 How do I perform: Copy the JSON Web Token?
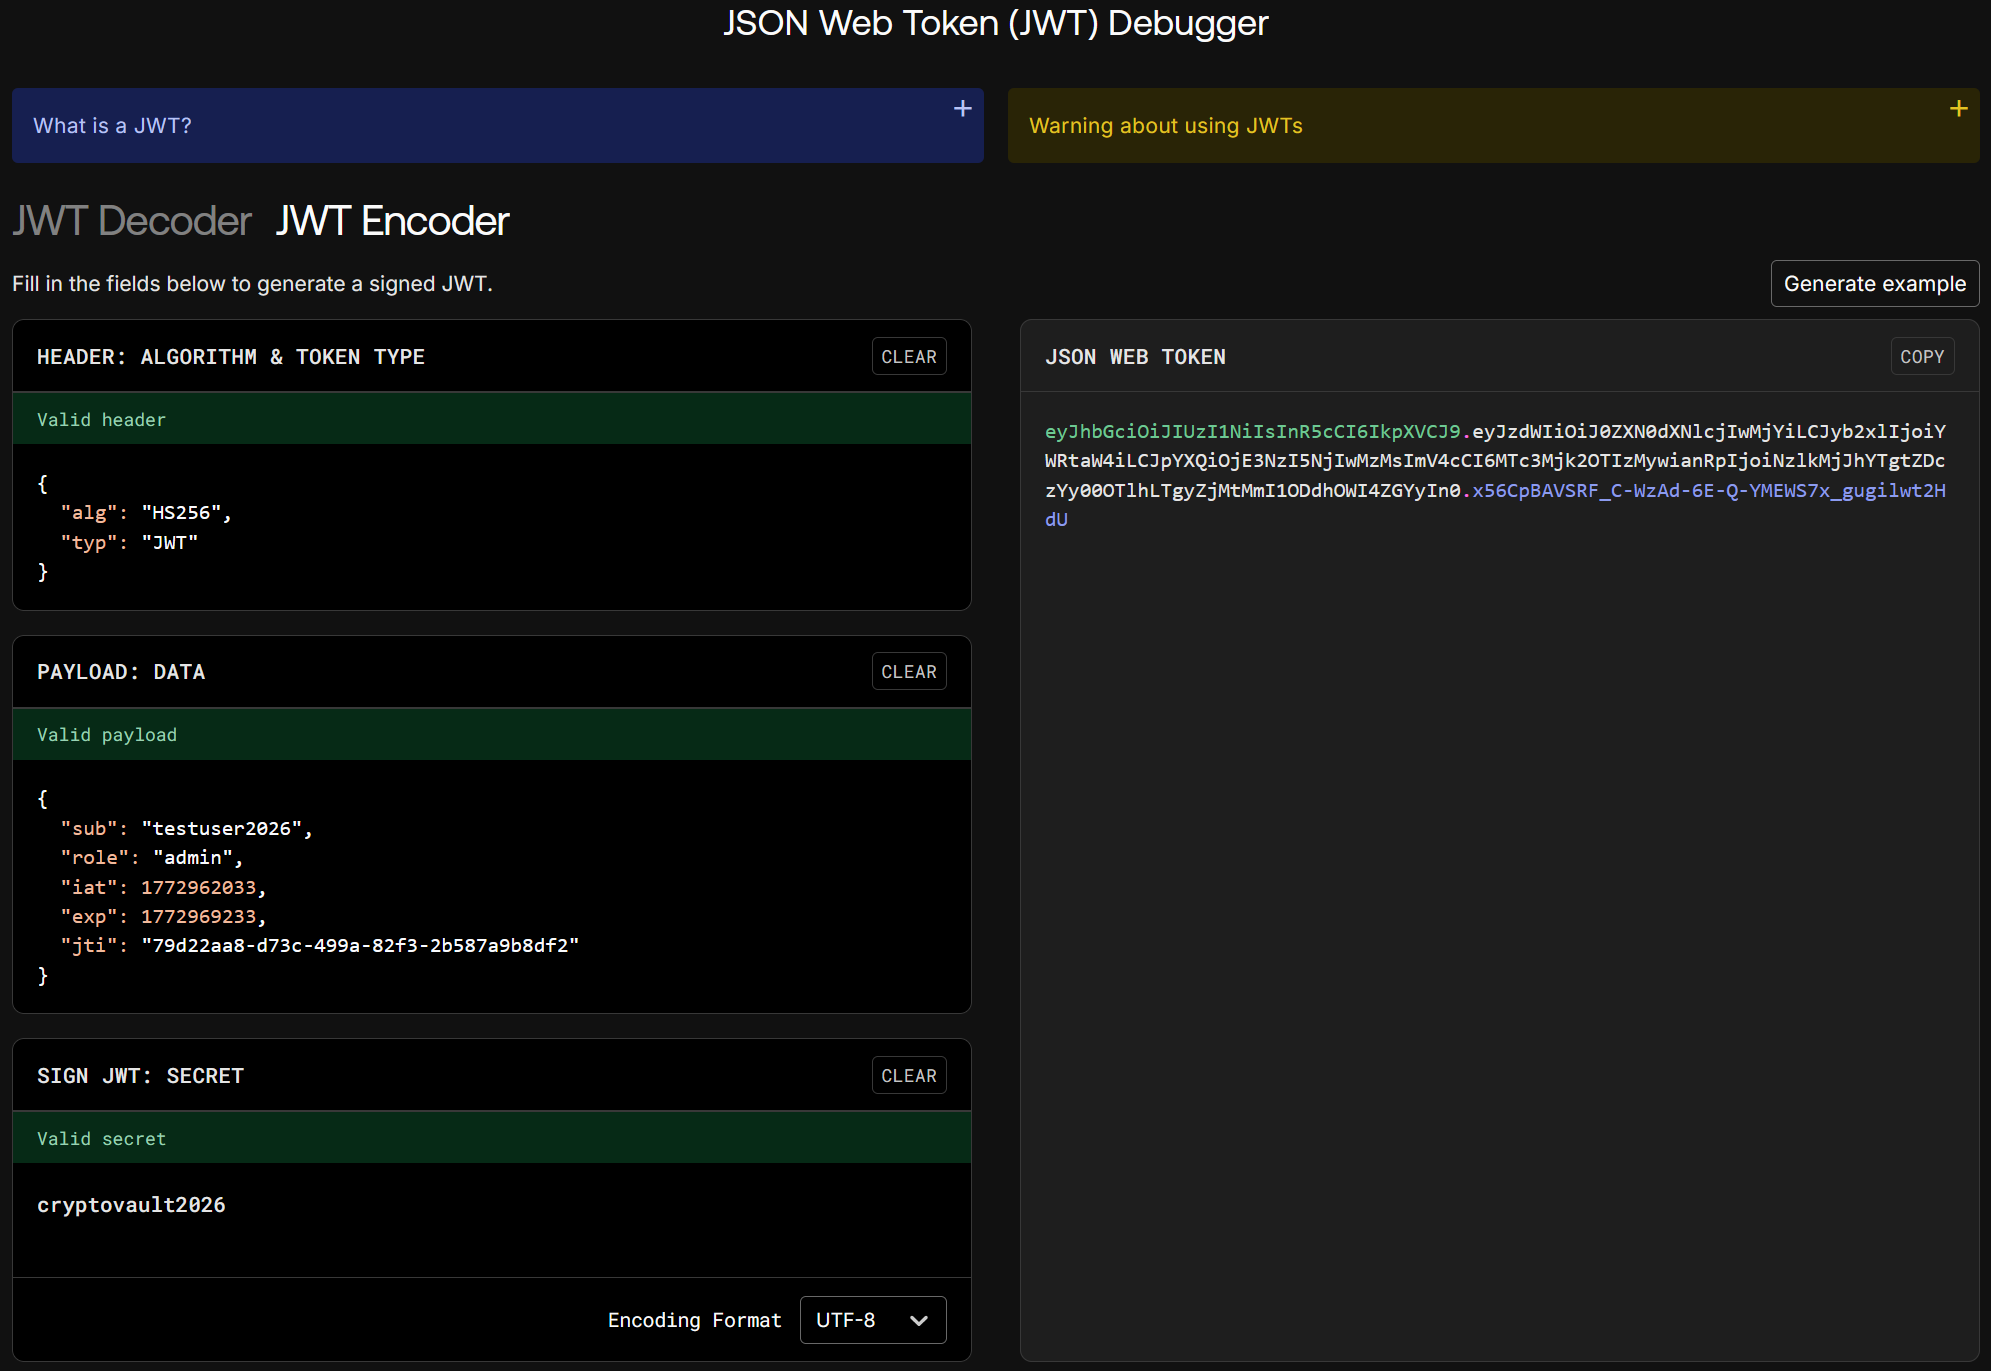coord(1921,357)
